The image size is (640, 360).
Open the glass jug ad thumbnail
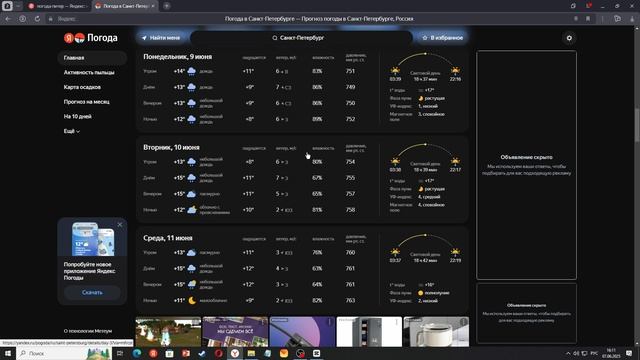coord(436,332)
